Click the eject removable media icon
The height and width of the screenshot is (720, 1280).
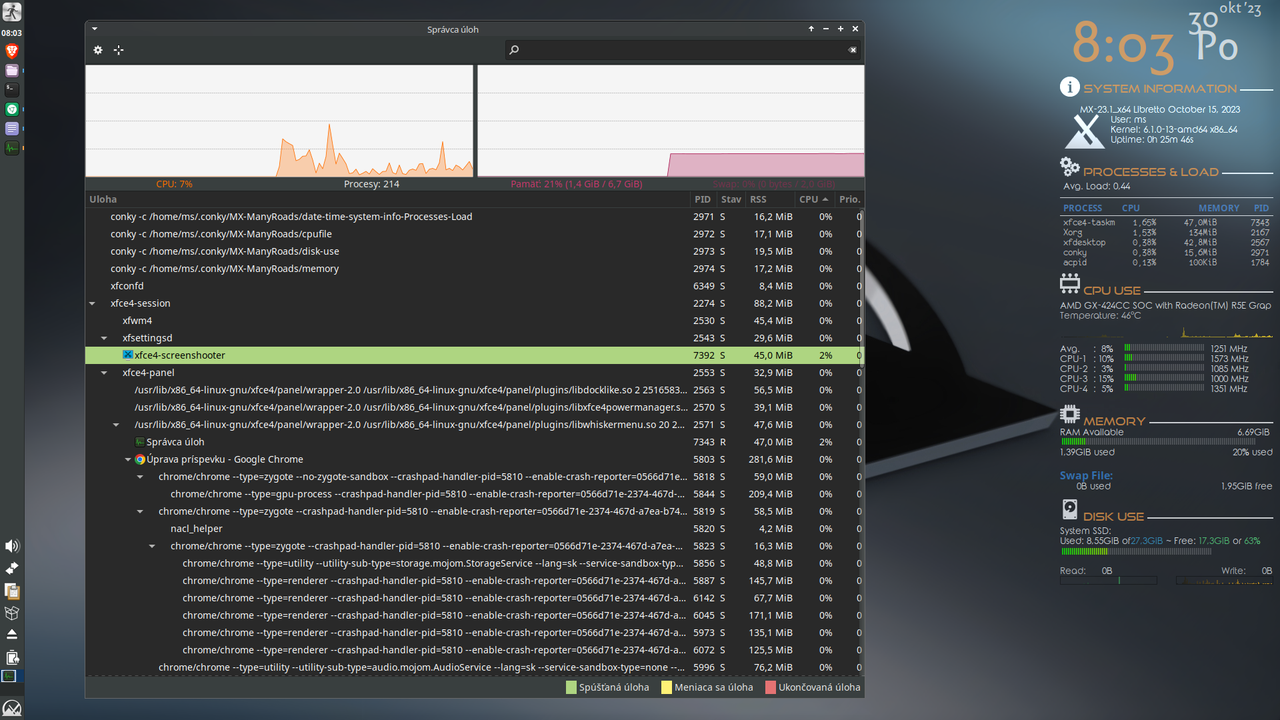click(12, 633)
